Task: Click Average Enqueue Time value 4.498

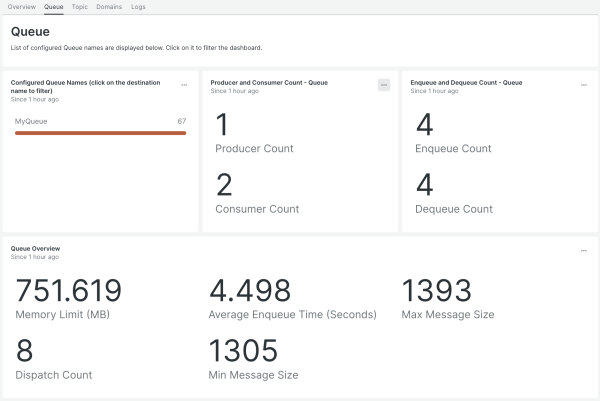Action: click(x=250, y=291)
